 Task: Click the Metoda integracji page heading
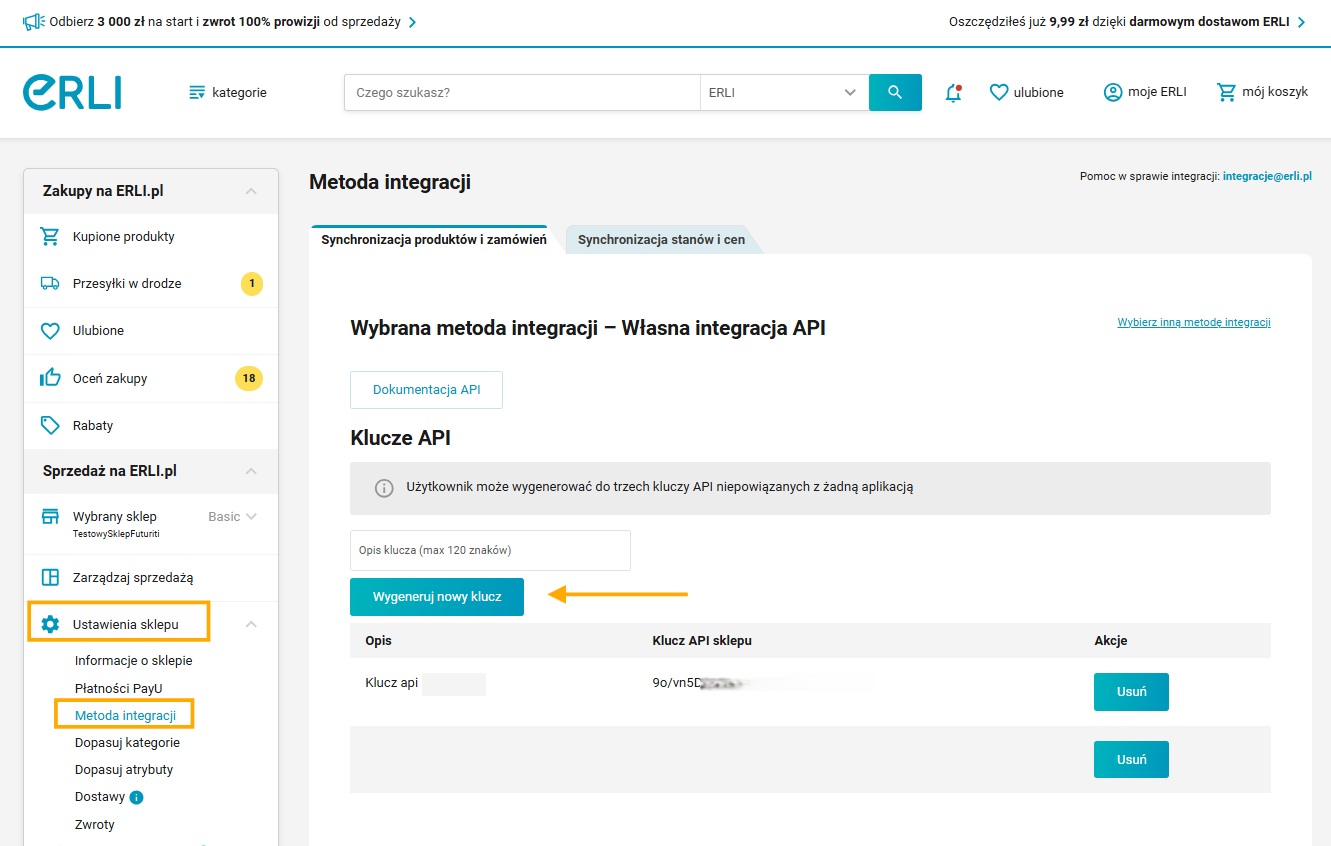[x=390, y=182]
